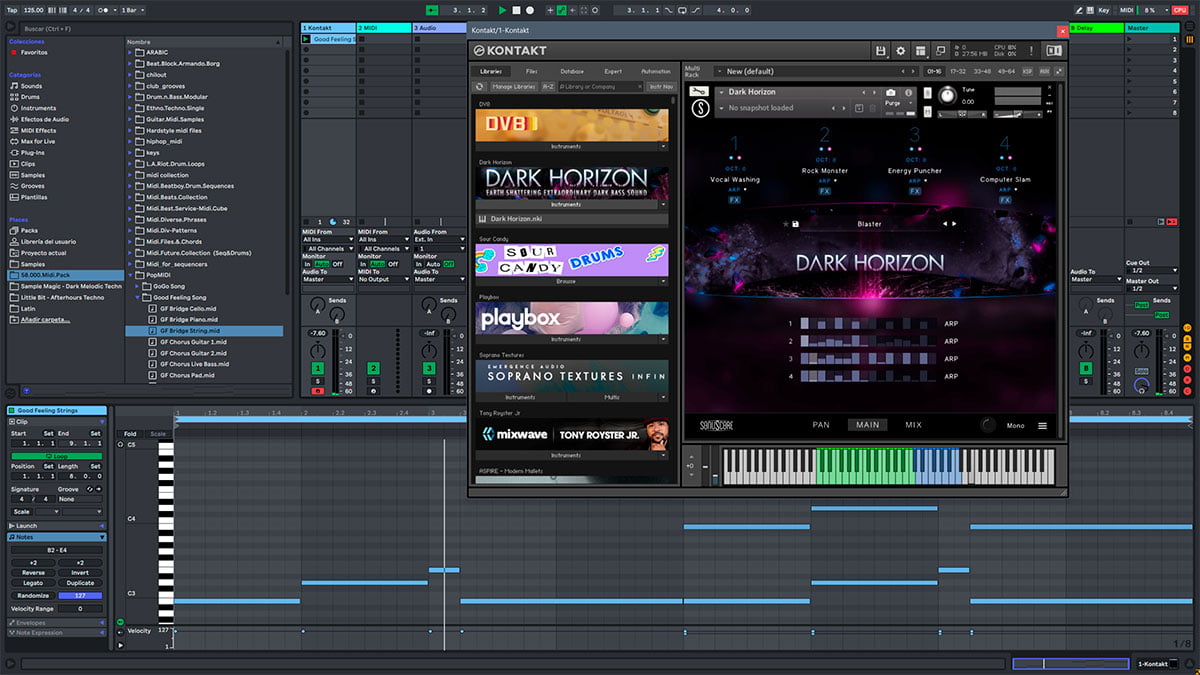The width and height of the screenshot is (1200, 675).
Task: Click the Library or Company search field
Action: pos(599,87)
